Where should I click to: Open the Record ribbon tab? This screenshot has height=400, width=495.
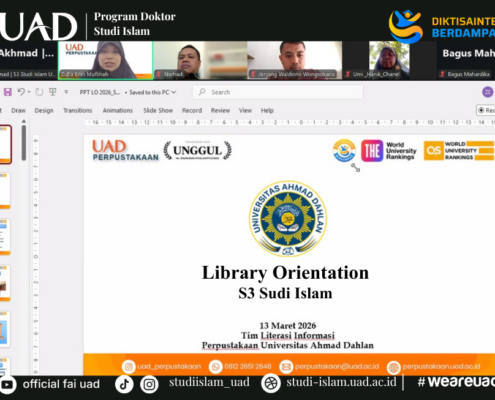click(192, 110)
